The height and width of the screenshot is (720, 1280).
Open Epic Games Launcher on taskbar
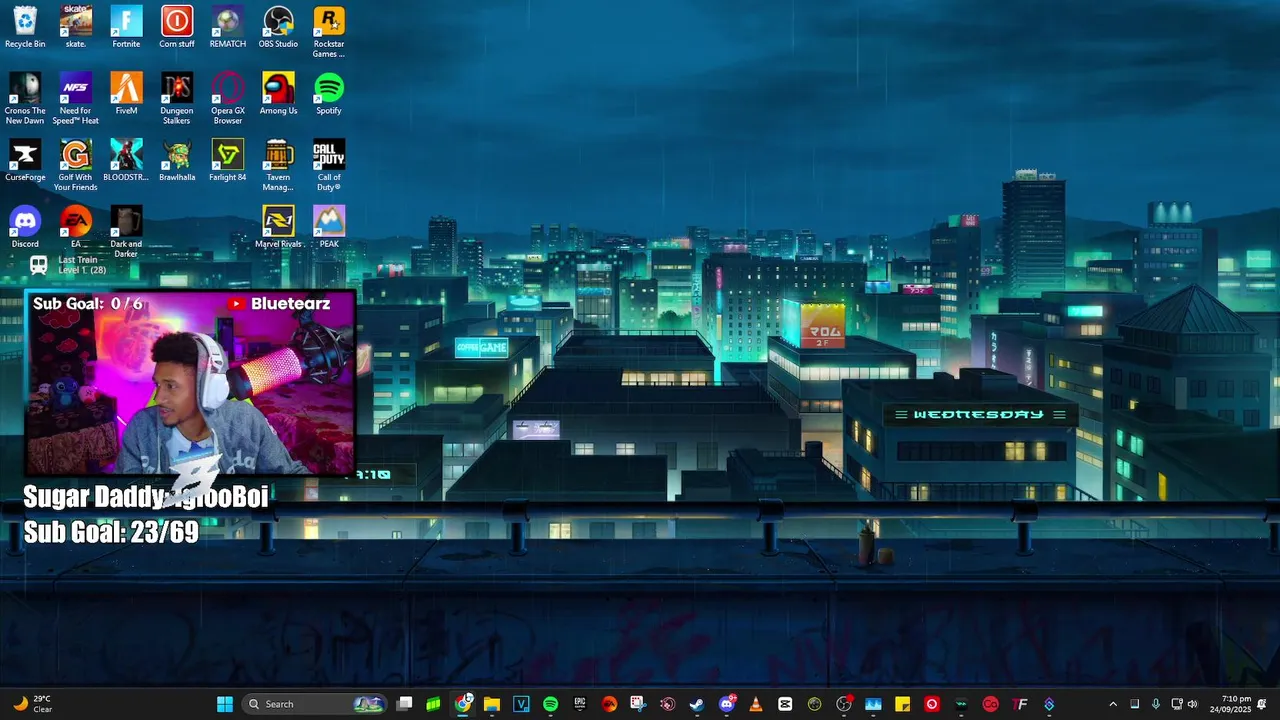point(579,704)
